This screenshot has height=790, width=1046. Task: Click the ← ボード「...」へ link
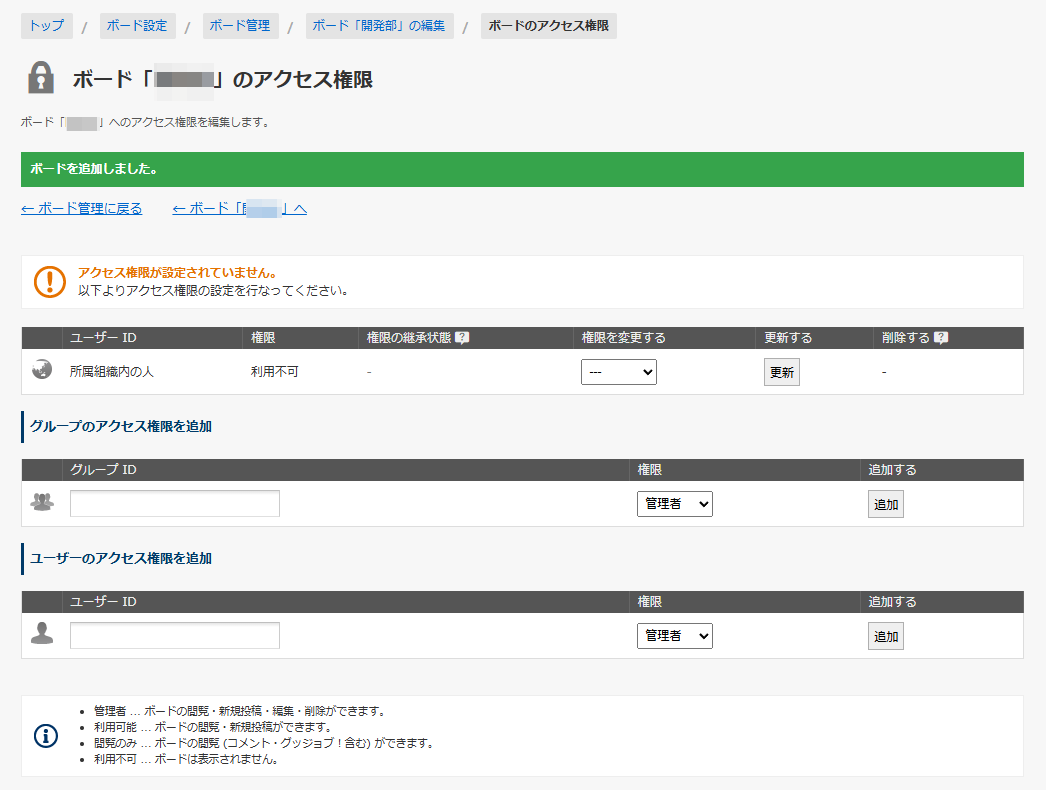239,209
